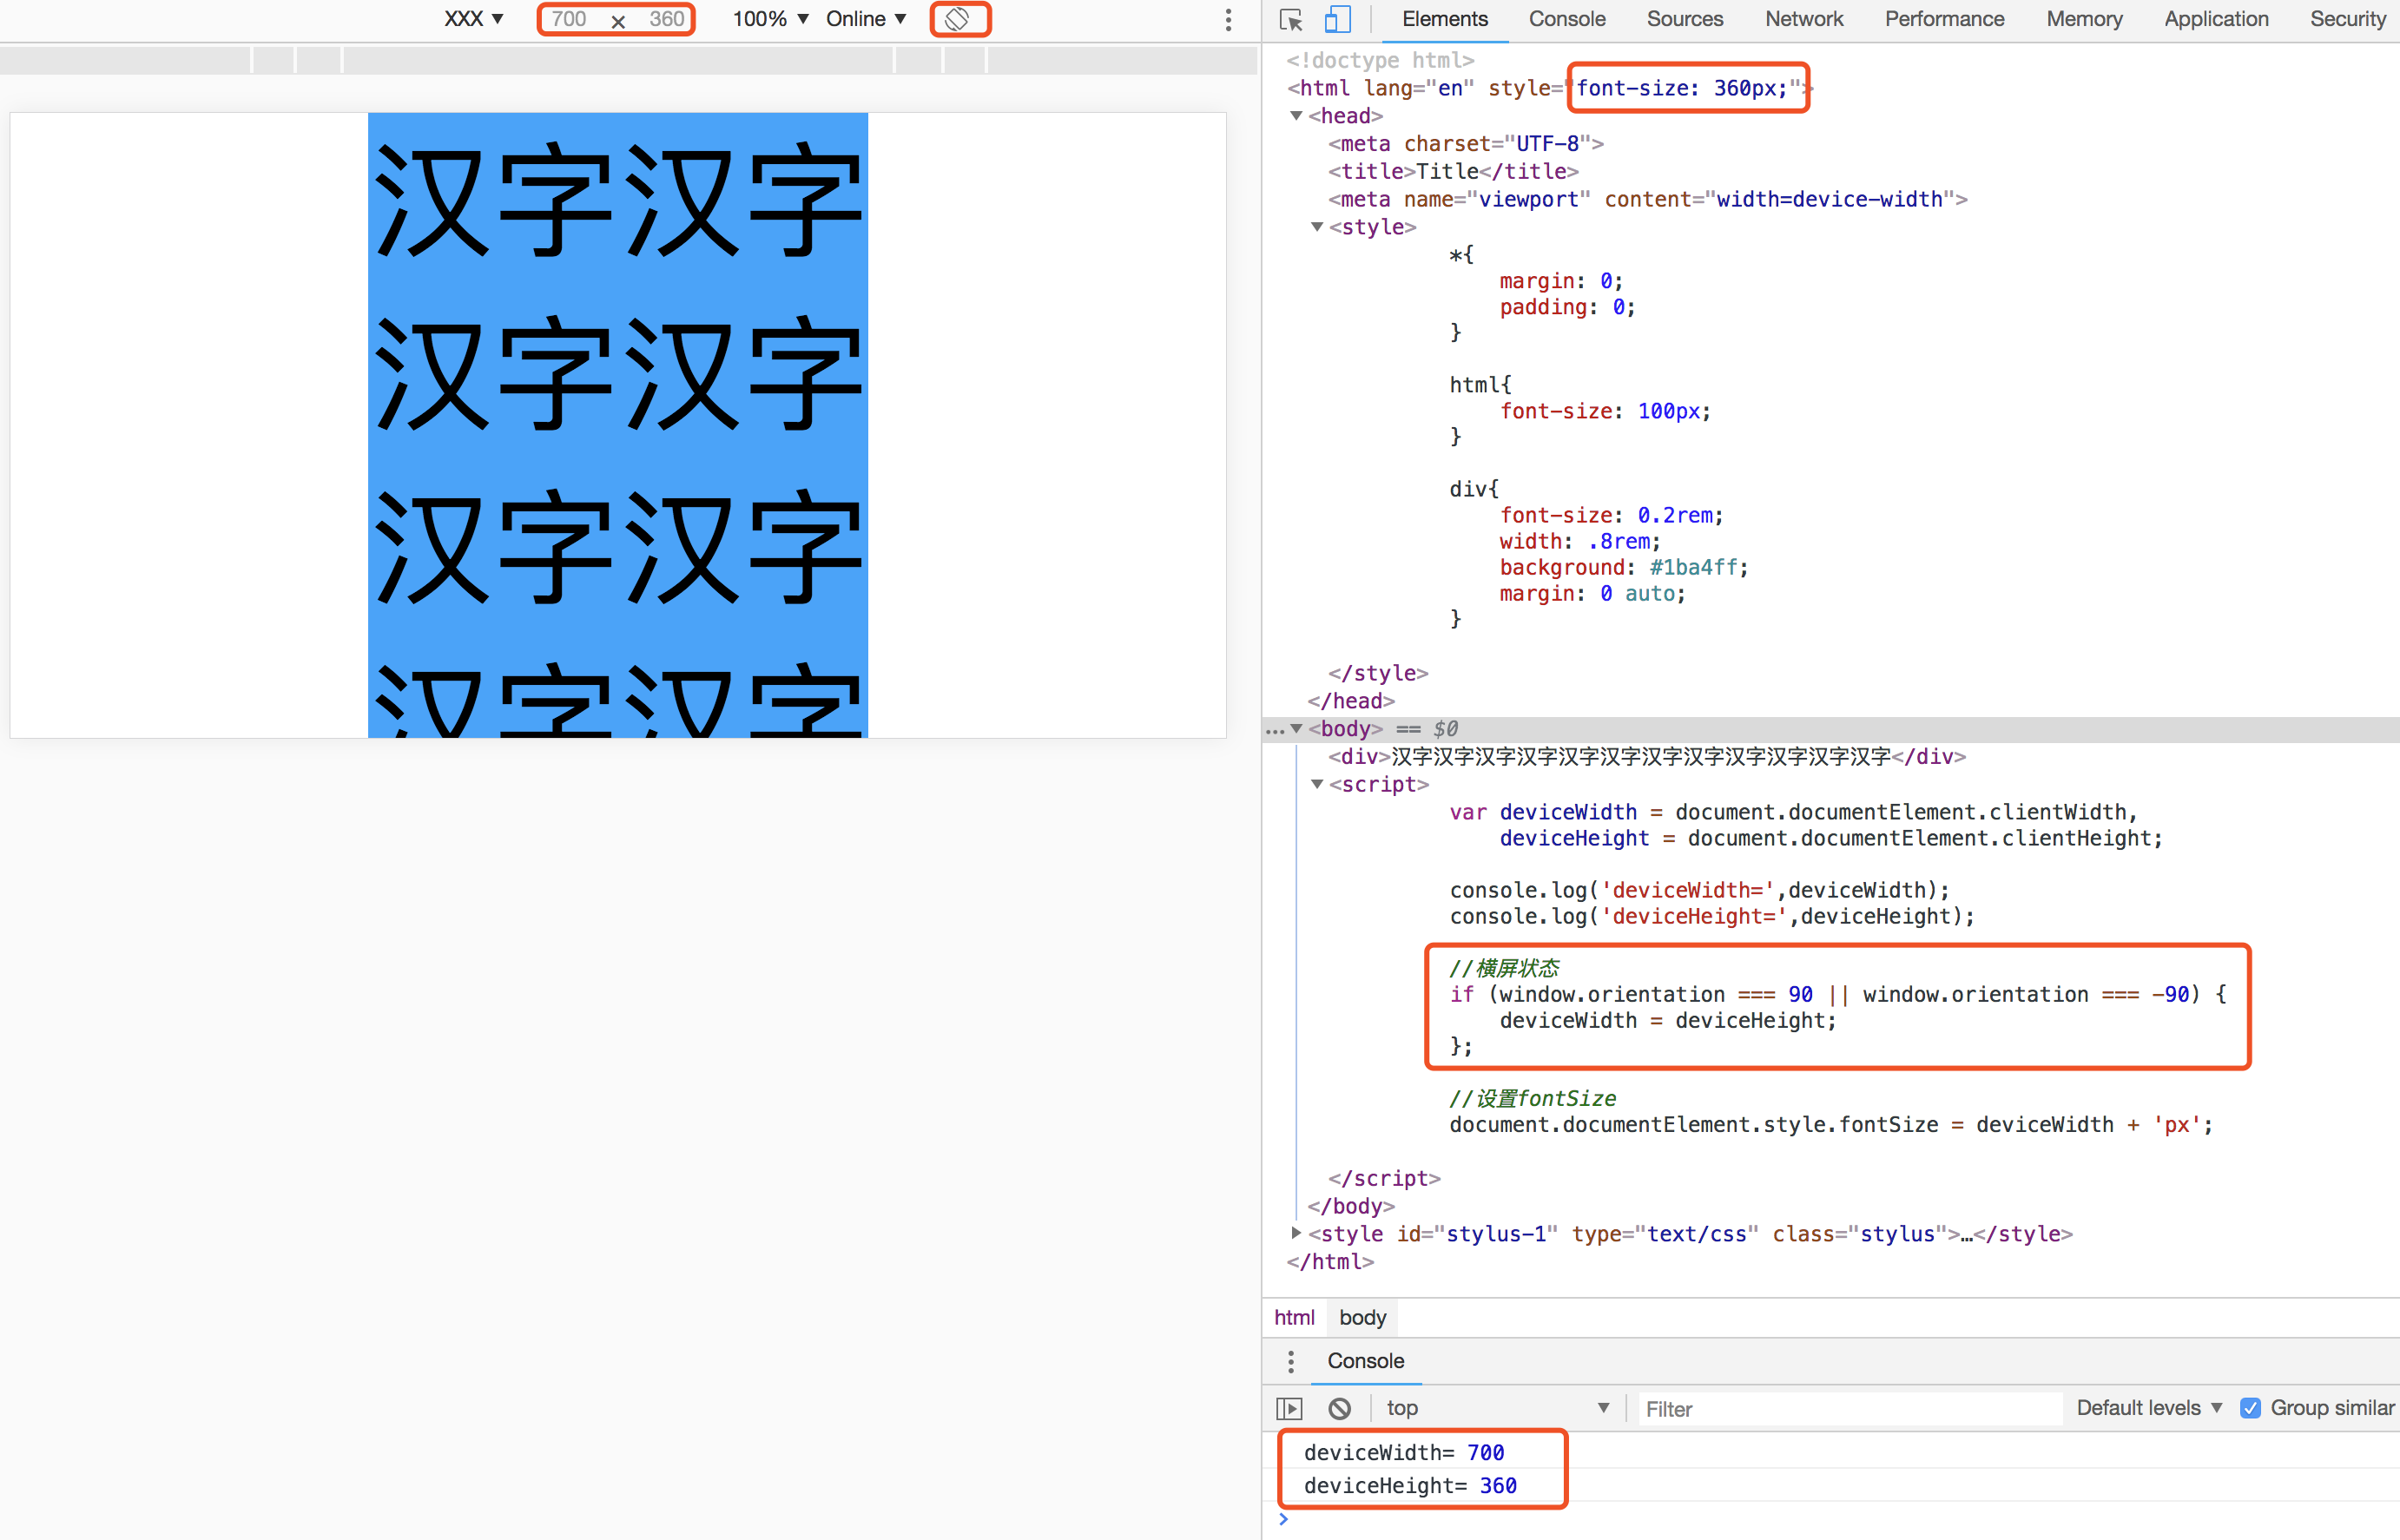Switch to the Elements tab
This screenshot has height=1540, width=2400.
(x=1445, y=19)
